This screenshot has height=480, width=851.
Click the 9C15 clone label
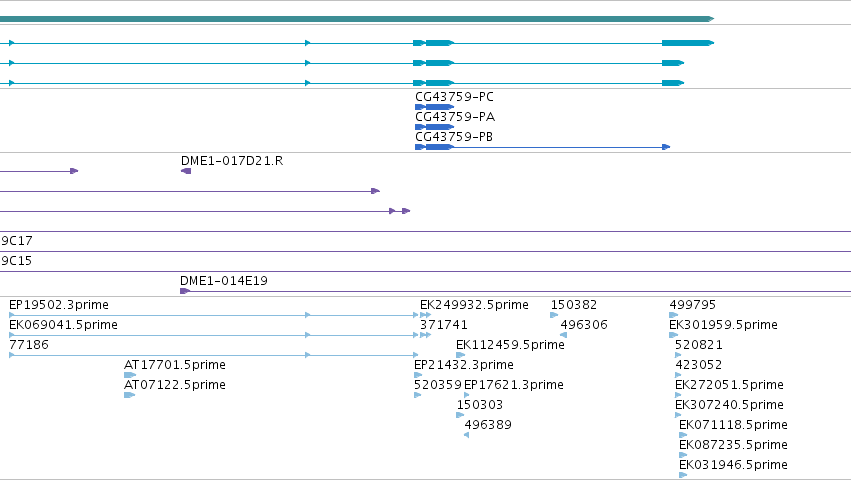(x=16, y=261)
